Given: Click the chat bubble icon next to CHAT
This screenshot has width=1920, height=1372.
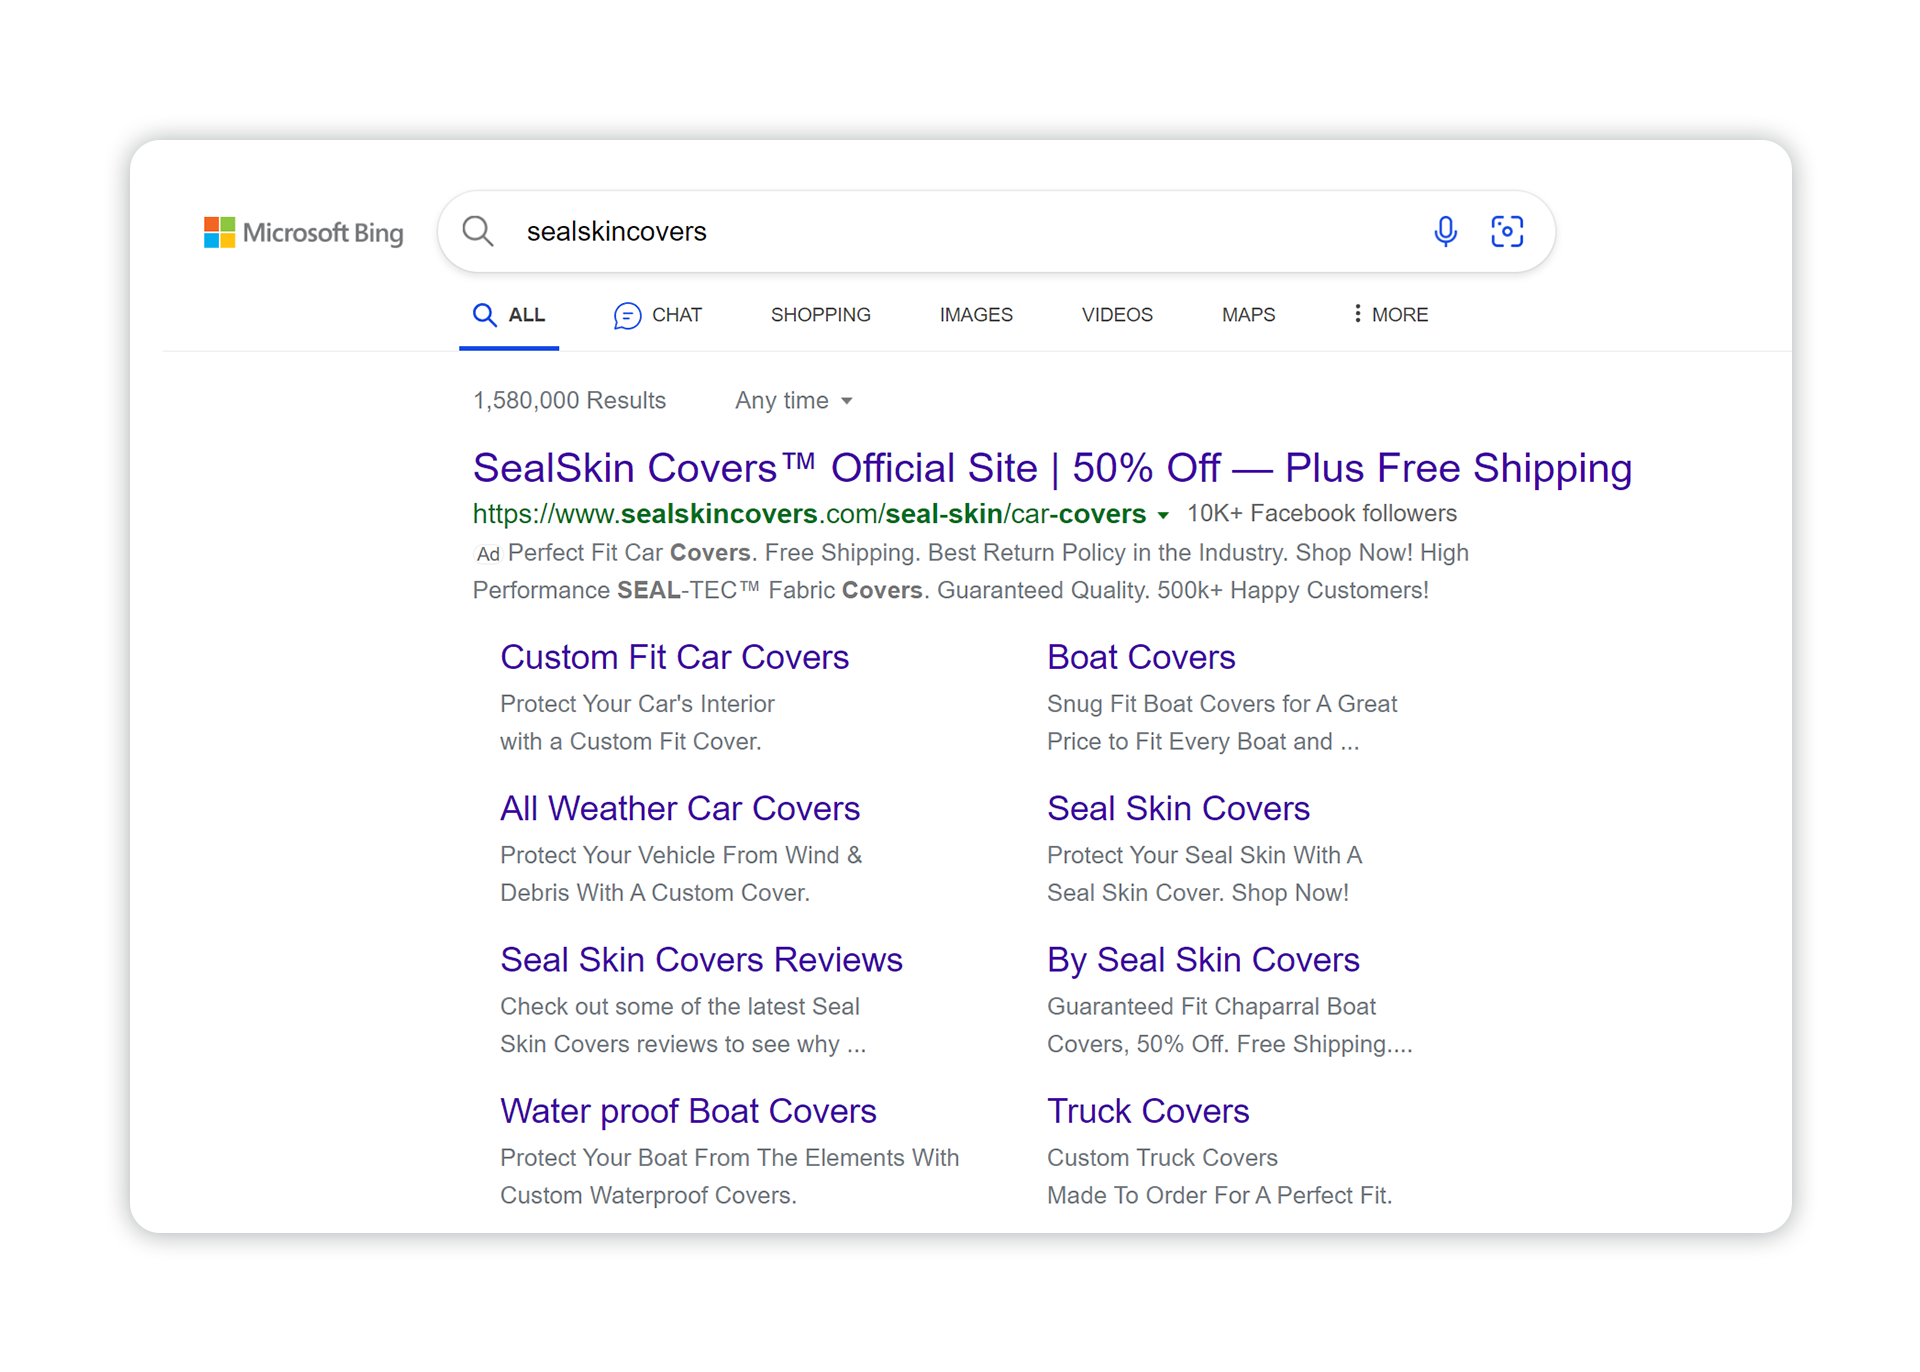Looking at the screenshot, I should [x=627, y=314].
